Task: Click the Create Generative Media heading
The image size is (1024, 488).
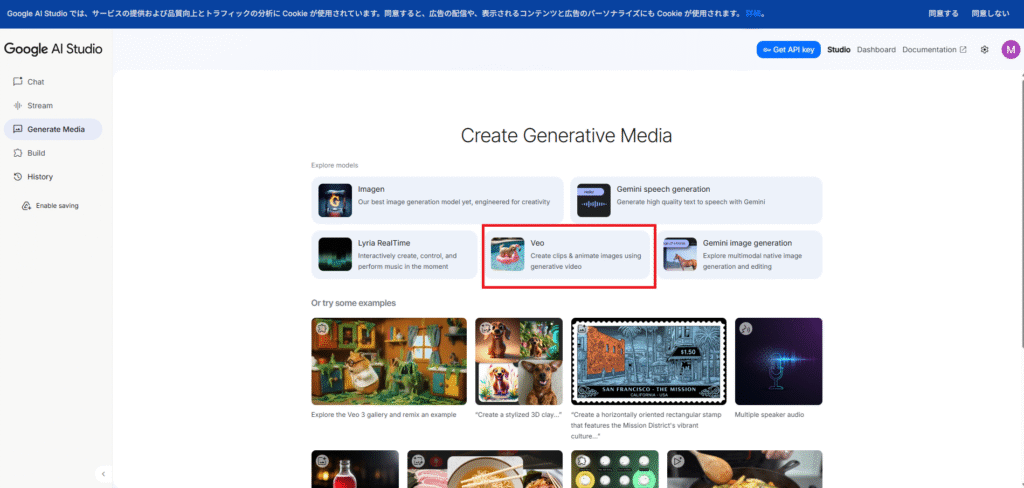Action: click(x=566, y=135)
